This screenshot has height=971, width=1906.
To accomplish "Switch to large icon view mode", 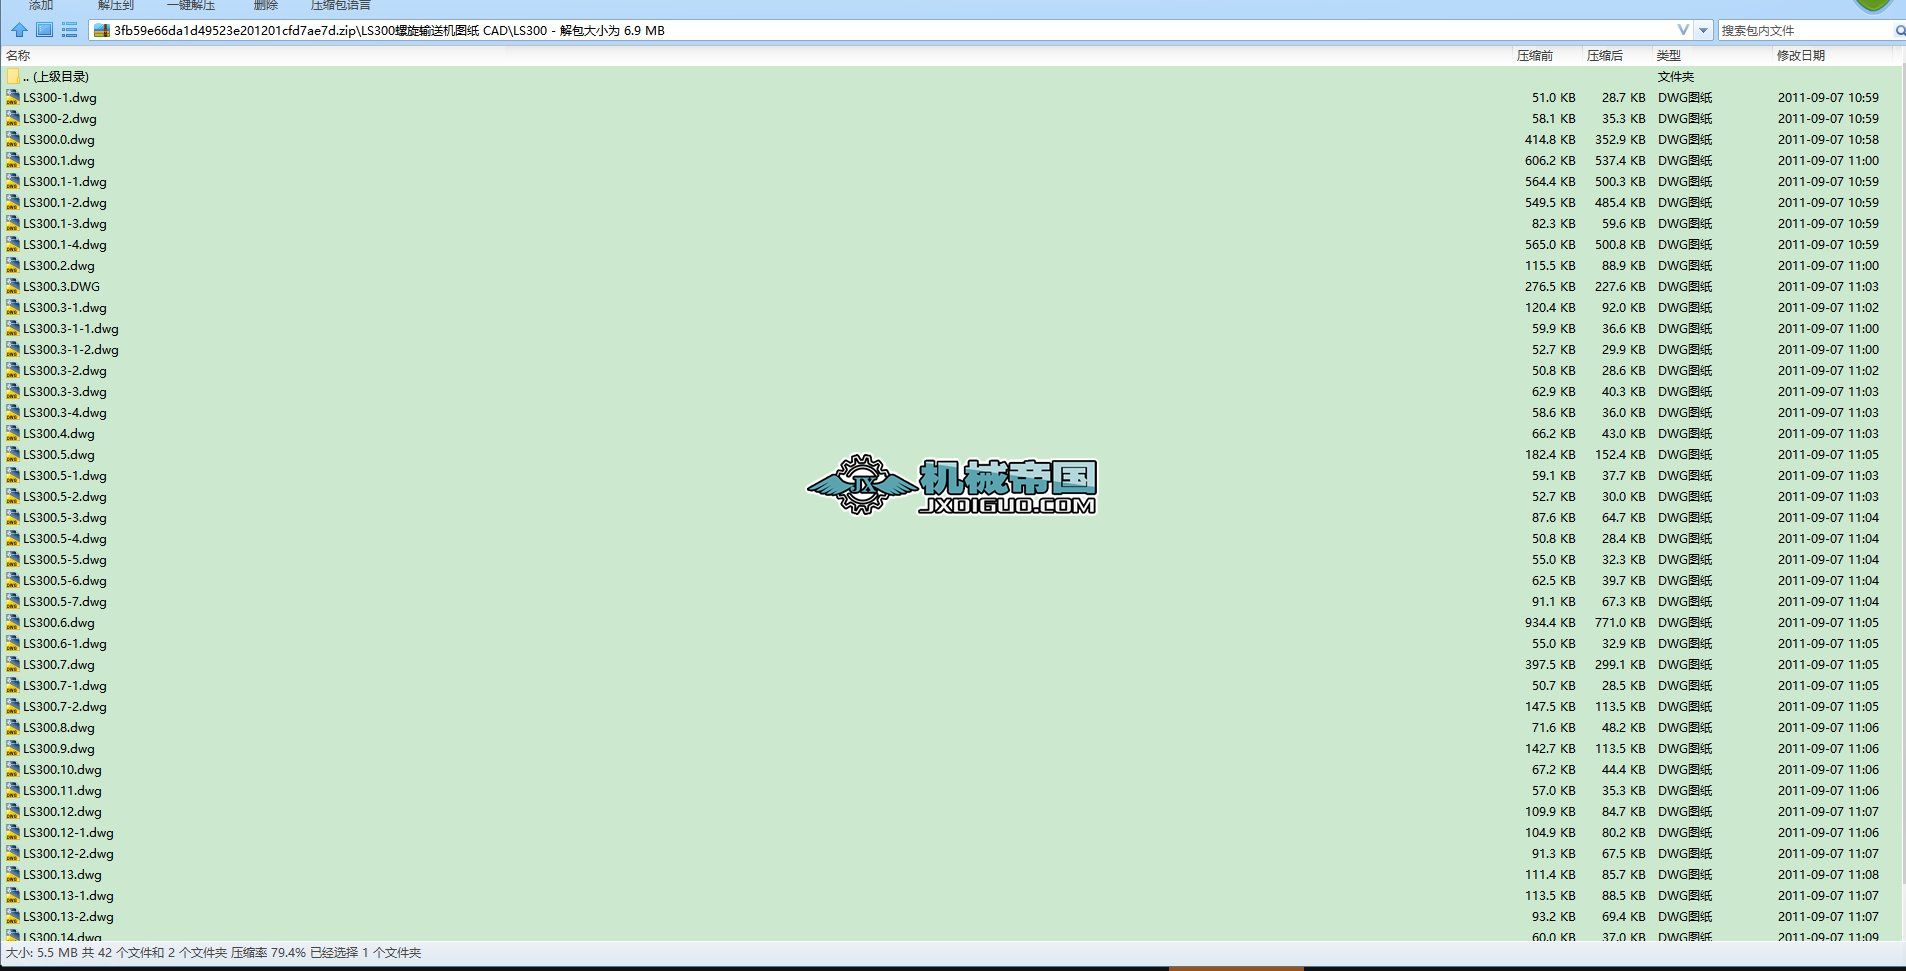I will 44,30.
